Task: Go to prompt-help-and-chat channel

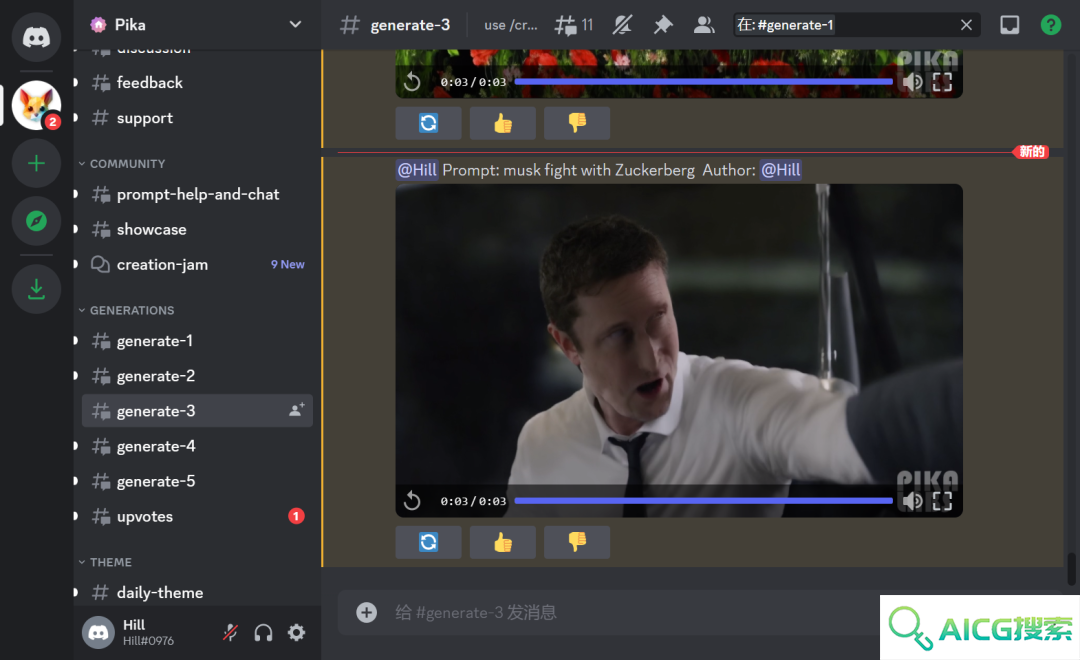Action: 197,194
